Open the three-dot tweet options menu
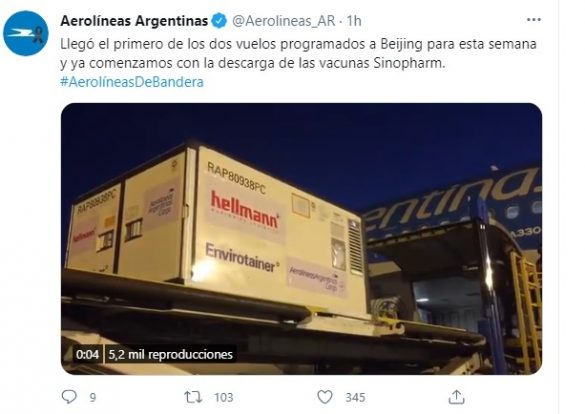The height and width of the screenshot is (414, 585). [x=534, y=20]
